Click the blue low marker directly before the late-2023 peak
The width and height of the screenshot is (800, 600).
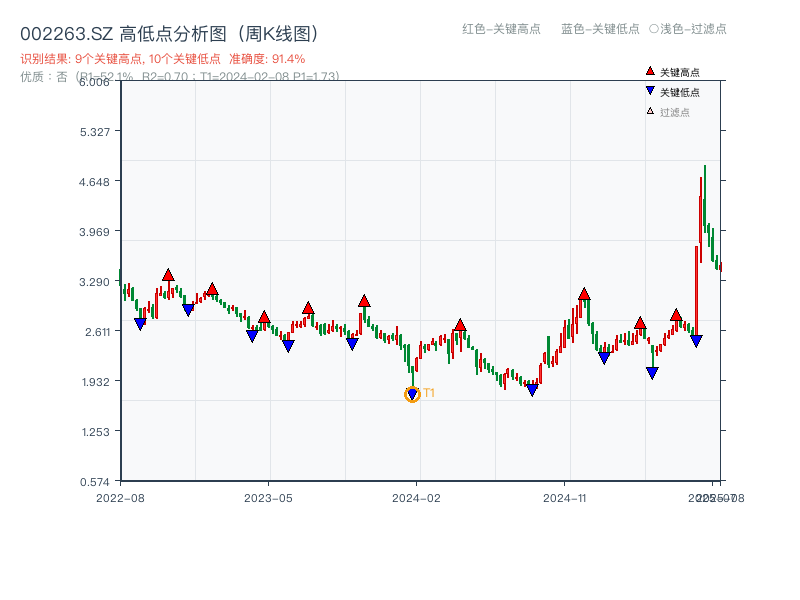point(352,344)
